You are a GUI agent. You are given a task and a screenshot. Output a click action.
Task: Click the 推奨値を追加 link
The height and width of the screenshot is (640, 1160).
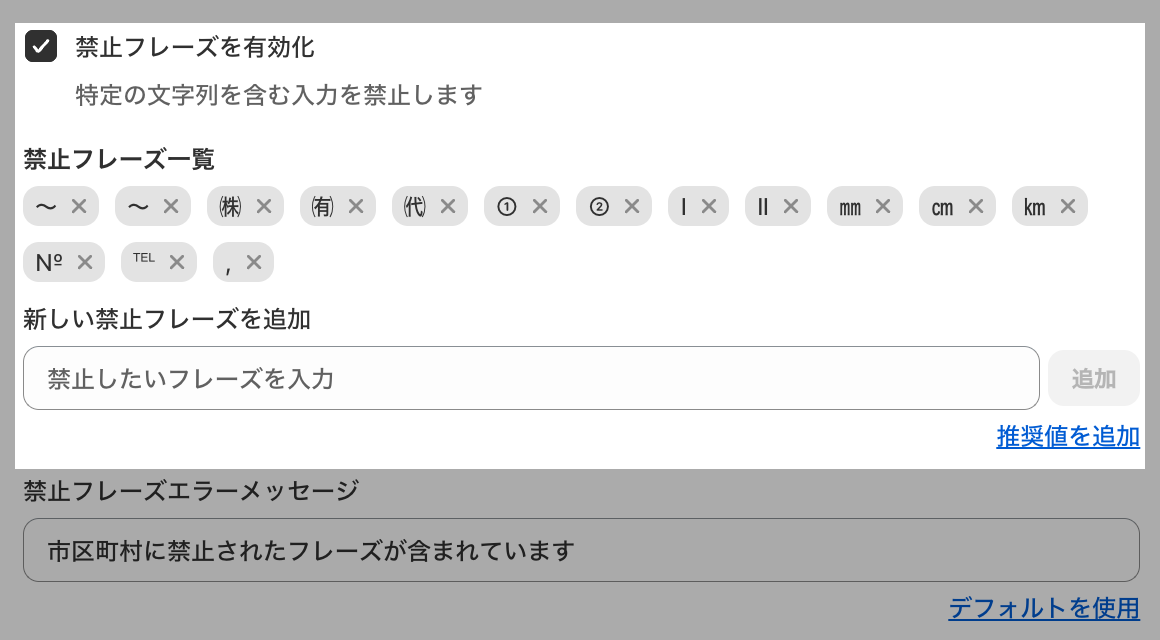coord(1068,436)
